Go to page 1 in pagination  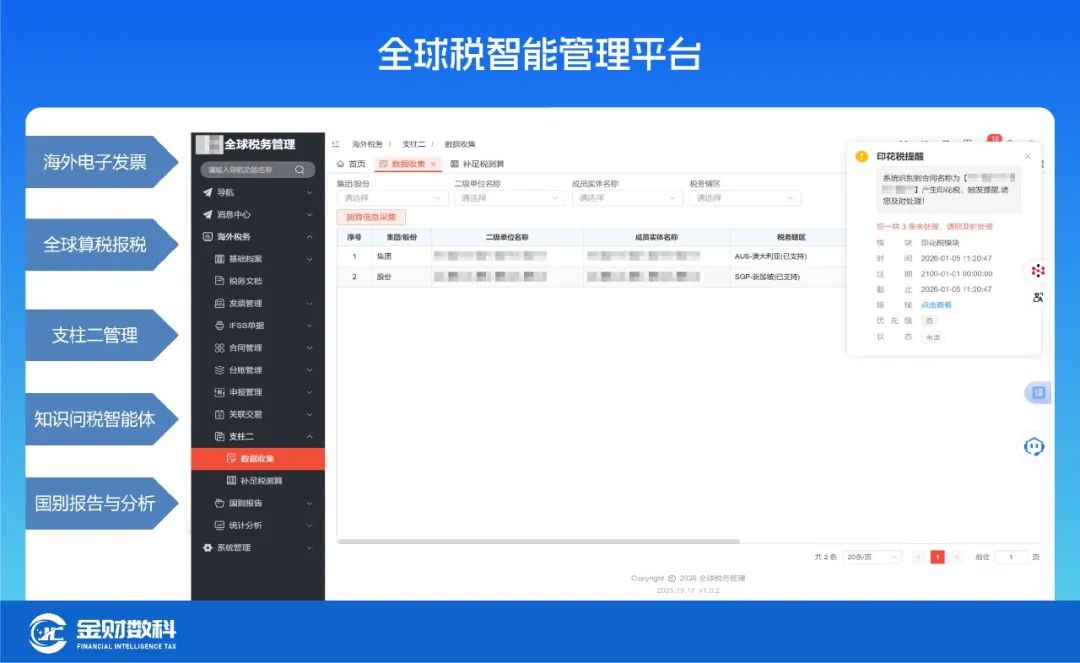click(x=937, y=556)
